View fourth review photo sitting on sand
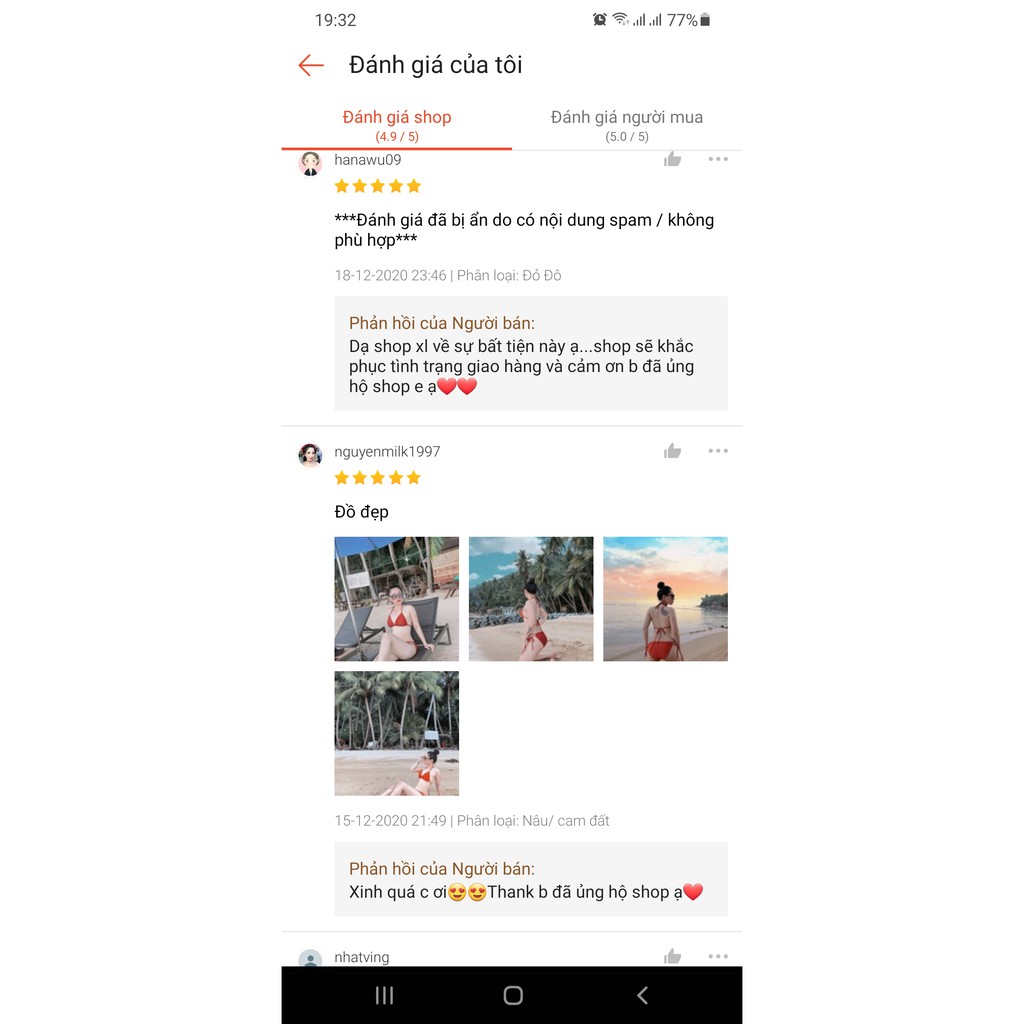Viewport: 1024px width, 1024px height. click(x=396, y=733)
